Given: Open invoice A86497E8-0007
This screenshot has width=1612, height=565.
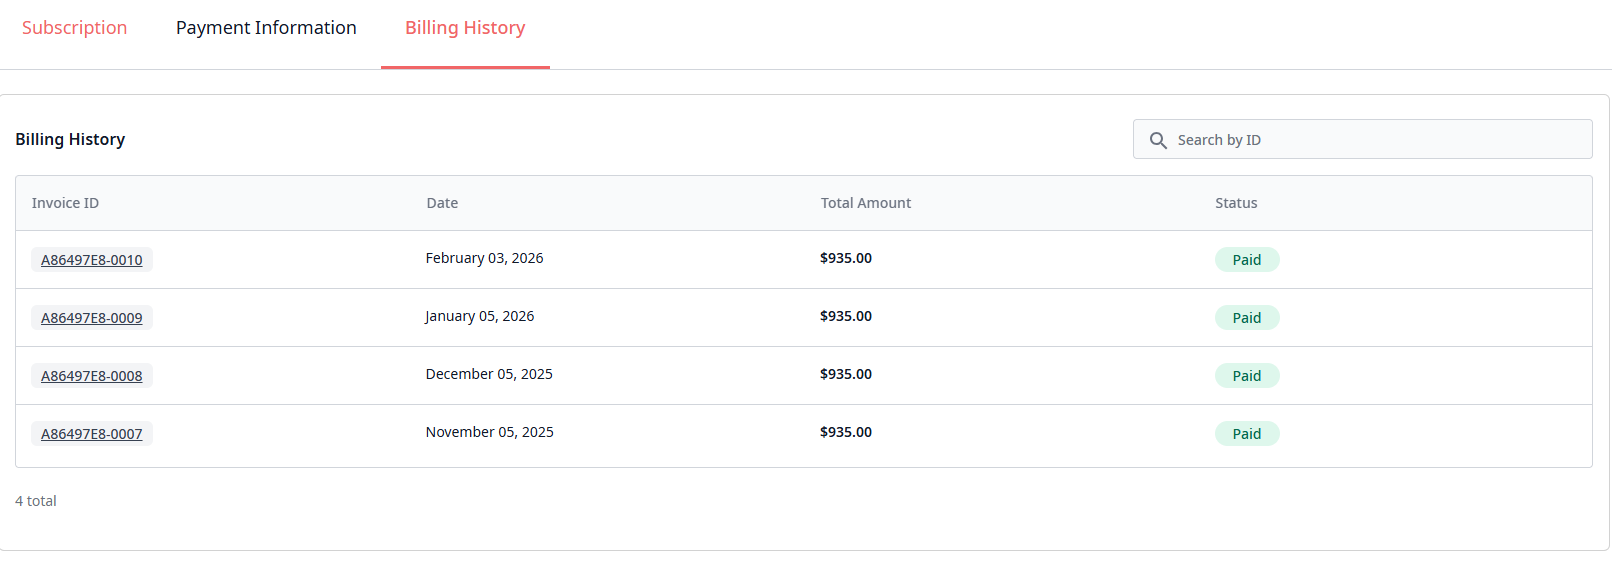Looking at the screenshot, I should [92, 434].
